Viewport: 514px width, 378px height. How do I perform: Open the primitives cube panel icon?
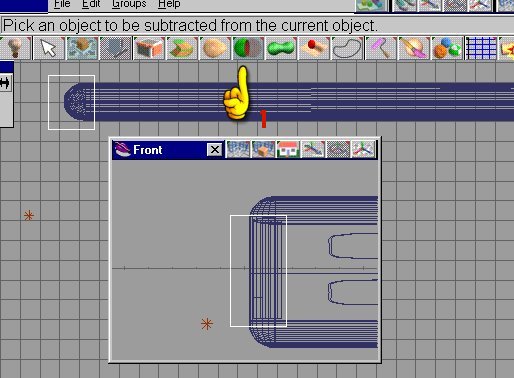(x=149, y=48)
